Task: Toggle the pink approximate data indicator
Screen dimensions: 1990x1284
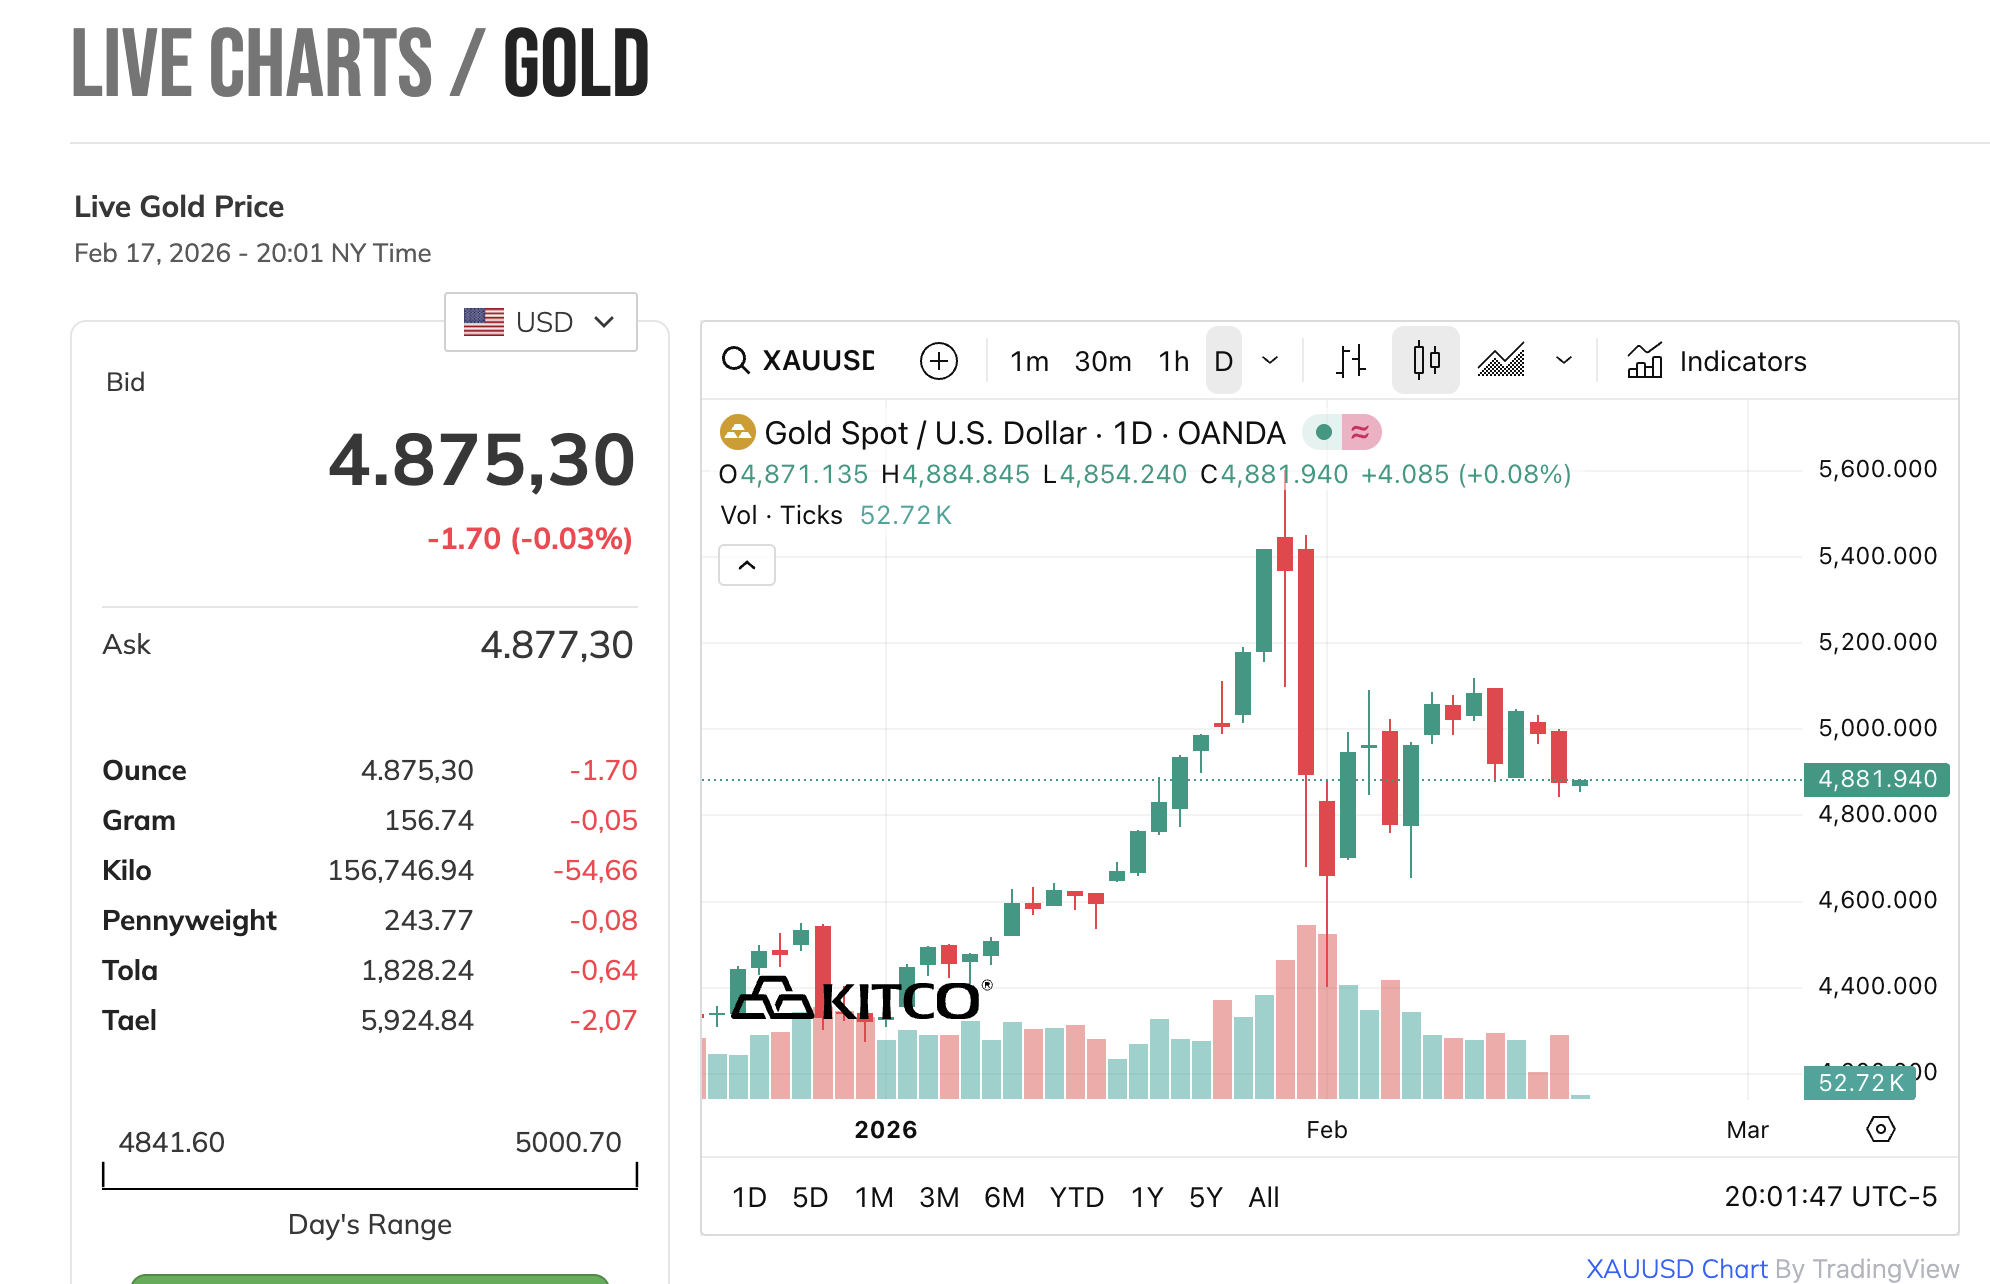Action: point(1360,432)
